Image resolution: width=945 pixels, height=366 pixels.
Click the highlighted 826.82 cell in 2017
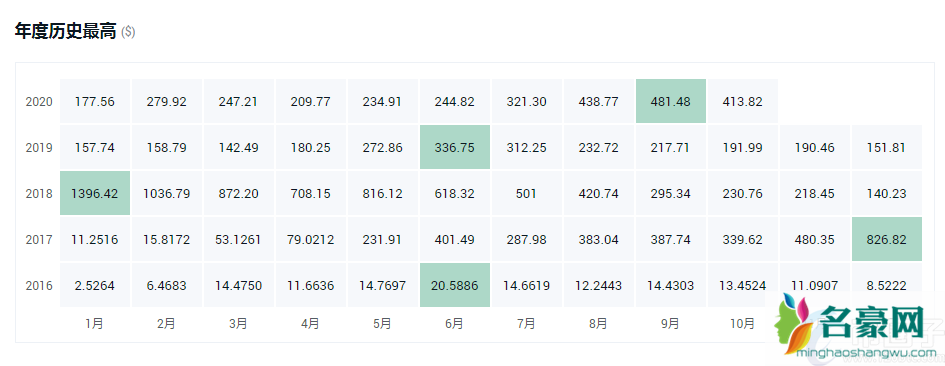[887, 239]
